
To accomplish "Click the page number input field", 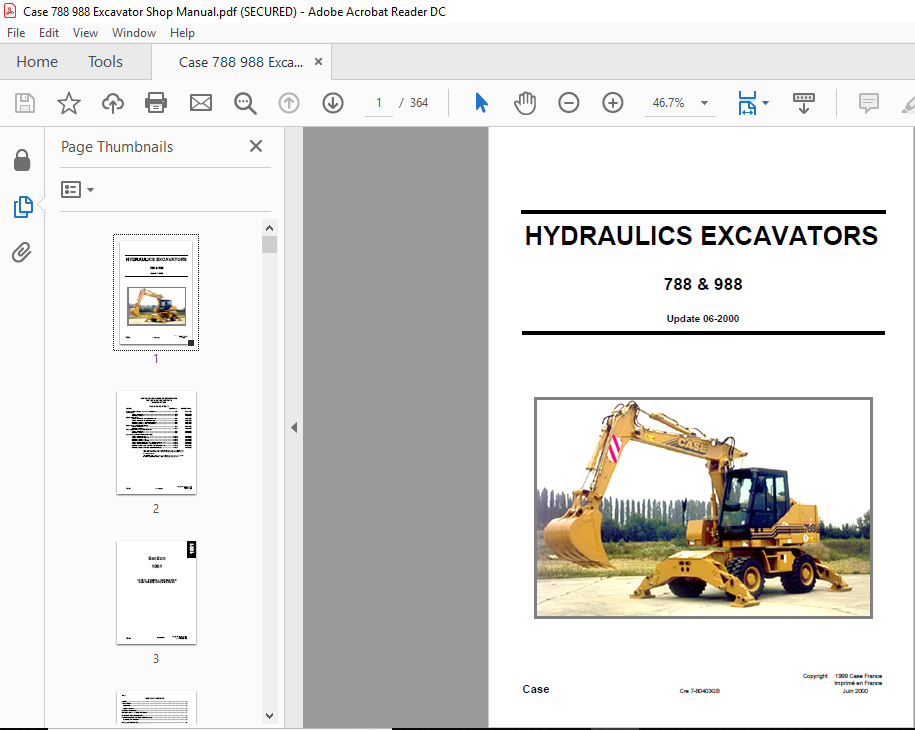I will [379, 103].
